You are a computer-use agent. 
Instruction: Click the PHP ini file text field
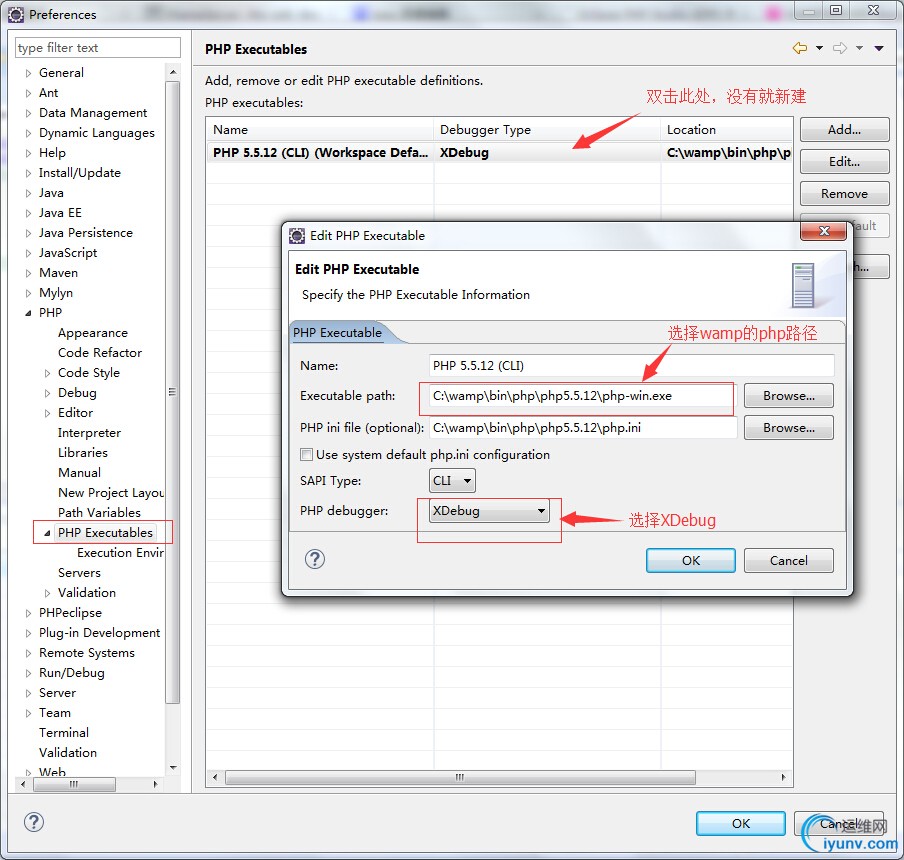point(582,428)
